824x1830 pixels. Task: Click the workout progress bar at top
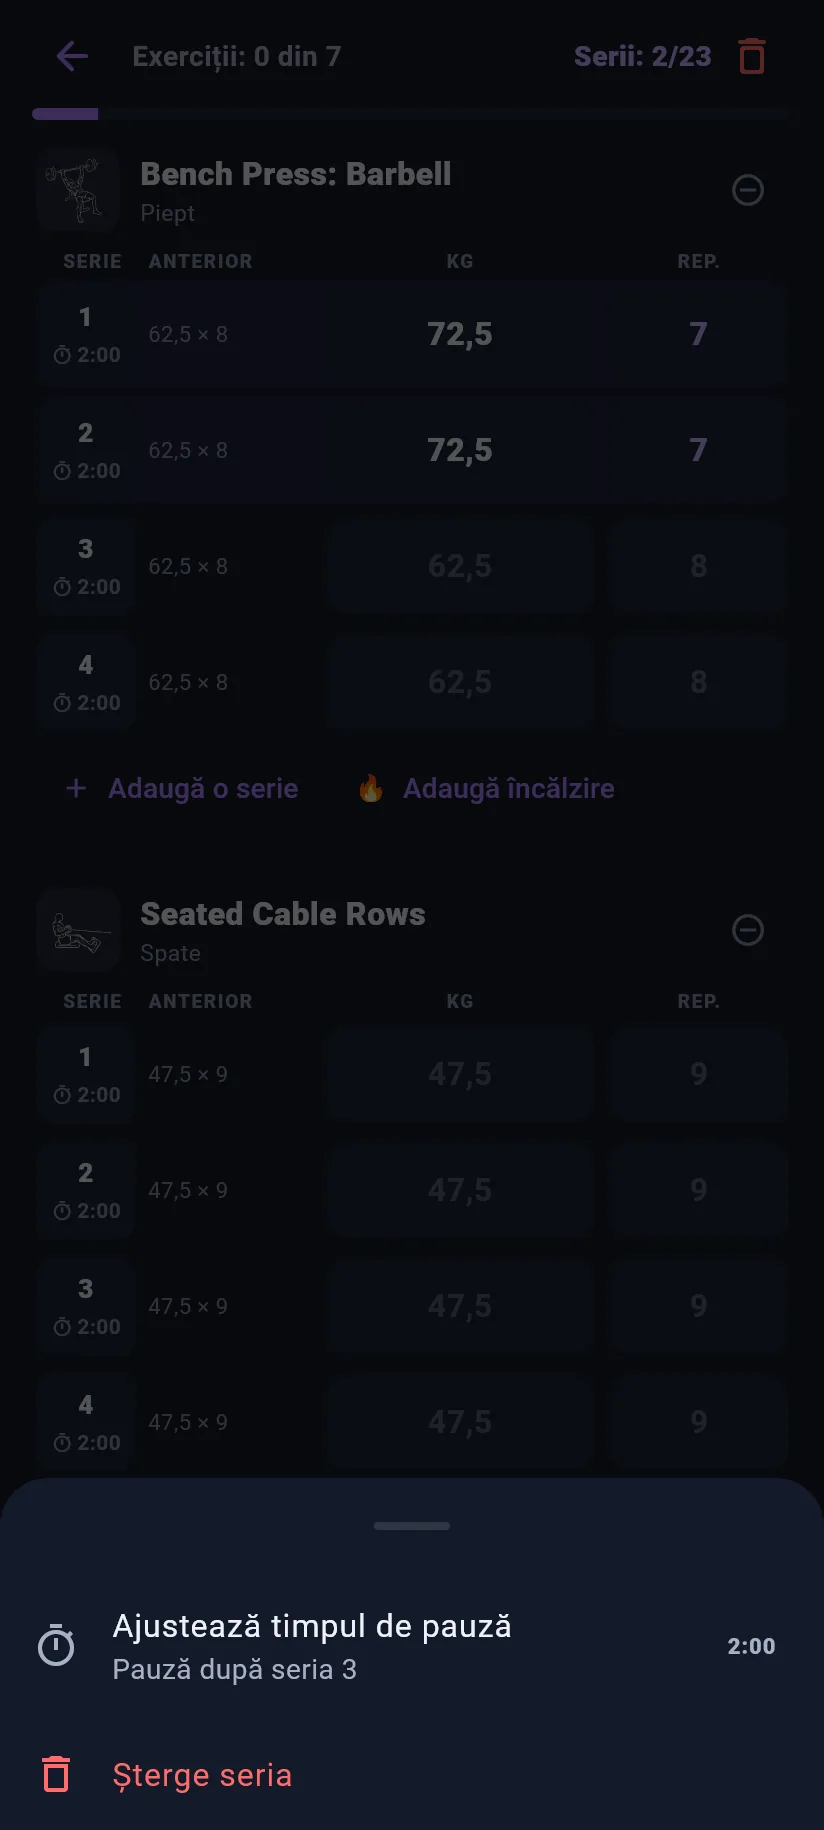(x=412, y=114)
